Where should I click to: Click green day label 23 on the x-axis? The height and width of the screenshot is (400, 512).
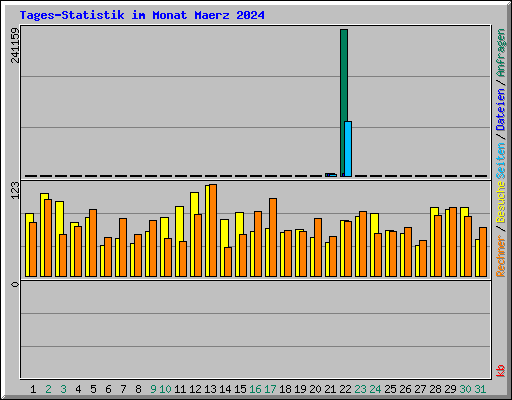[x=360, y=389]
